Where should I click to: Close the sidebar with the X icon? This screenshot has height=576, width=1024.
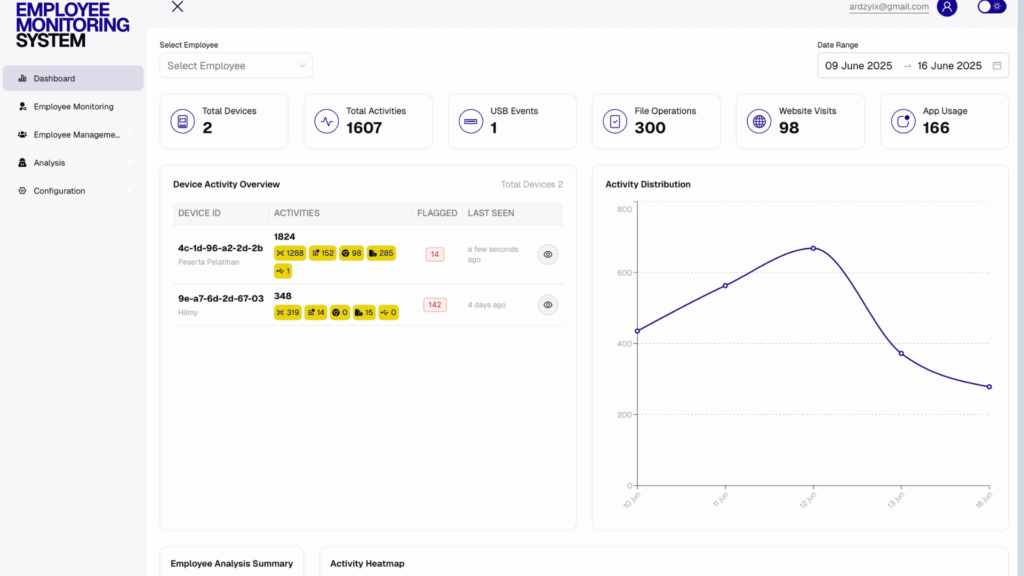point(177,7)
